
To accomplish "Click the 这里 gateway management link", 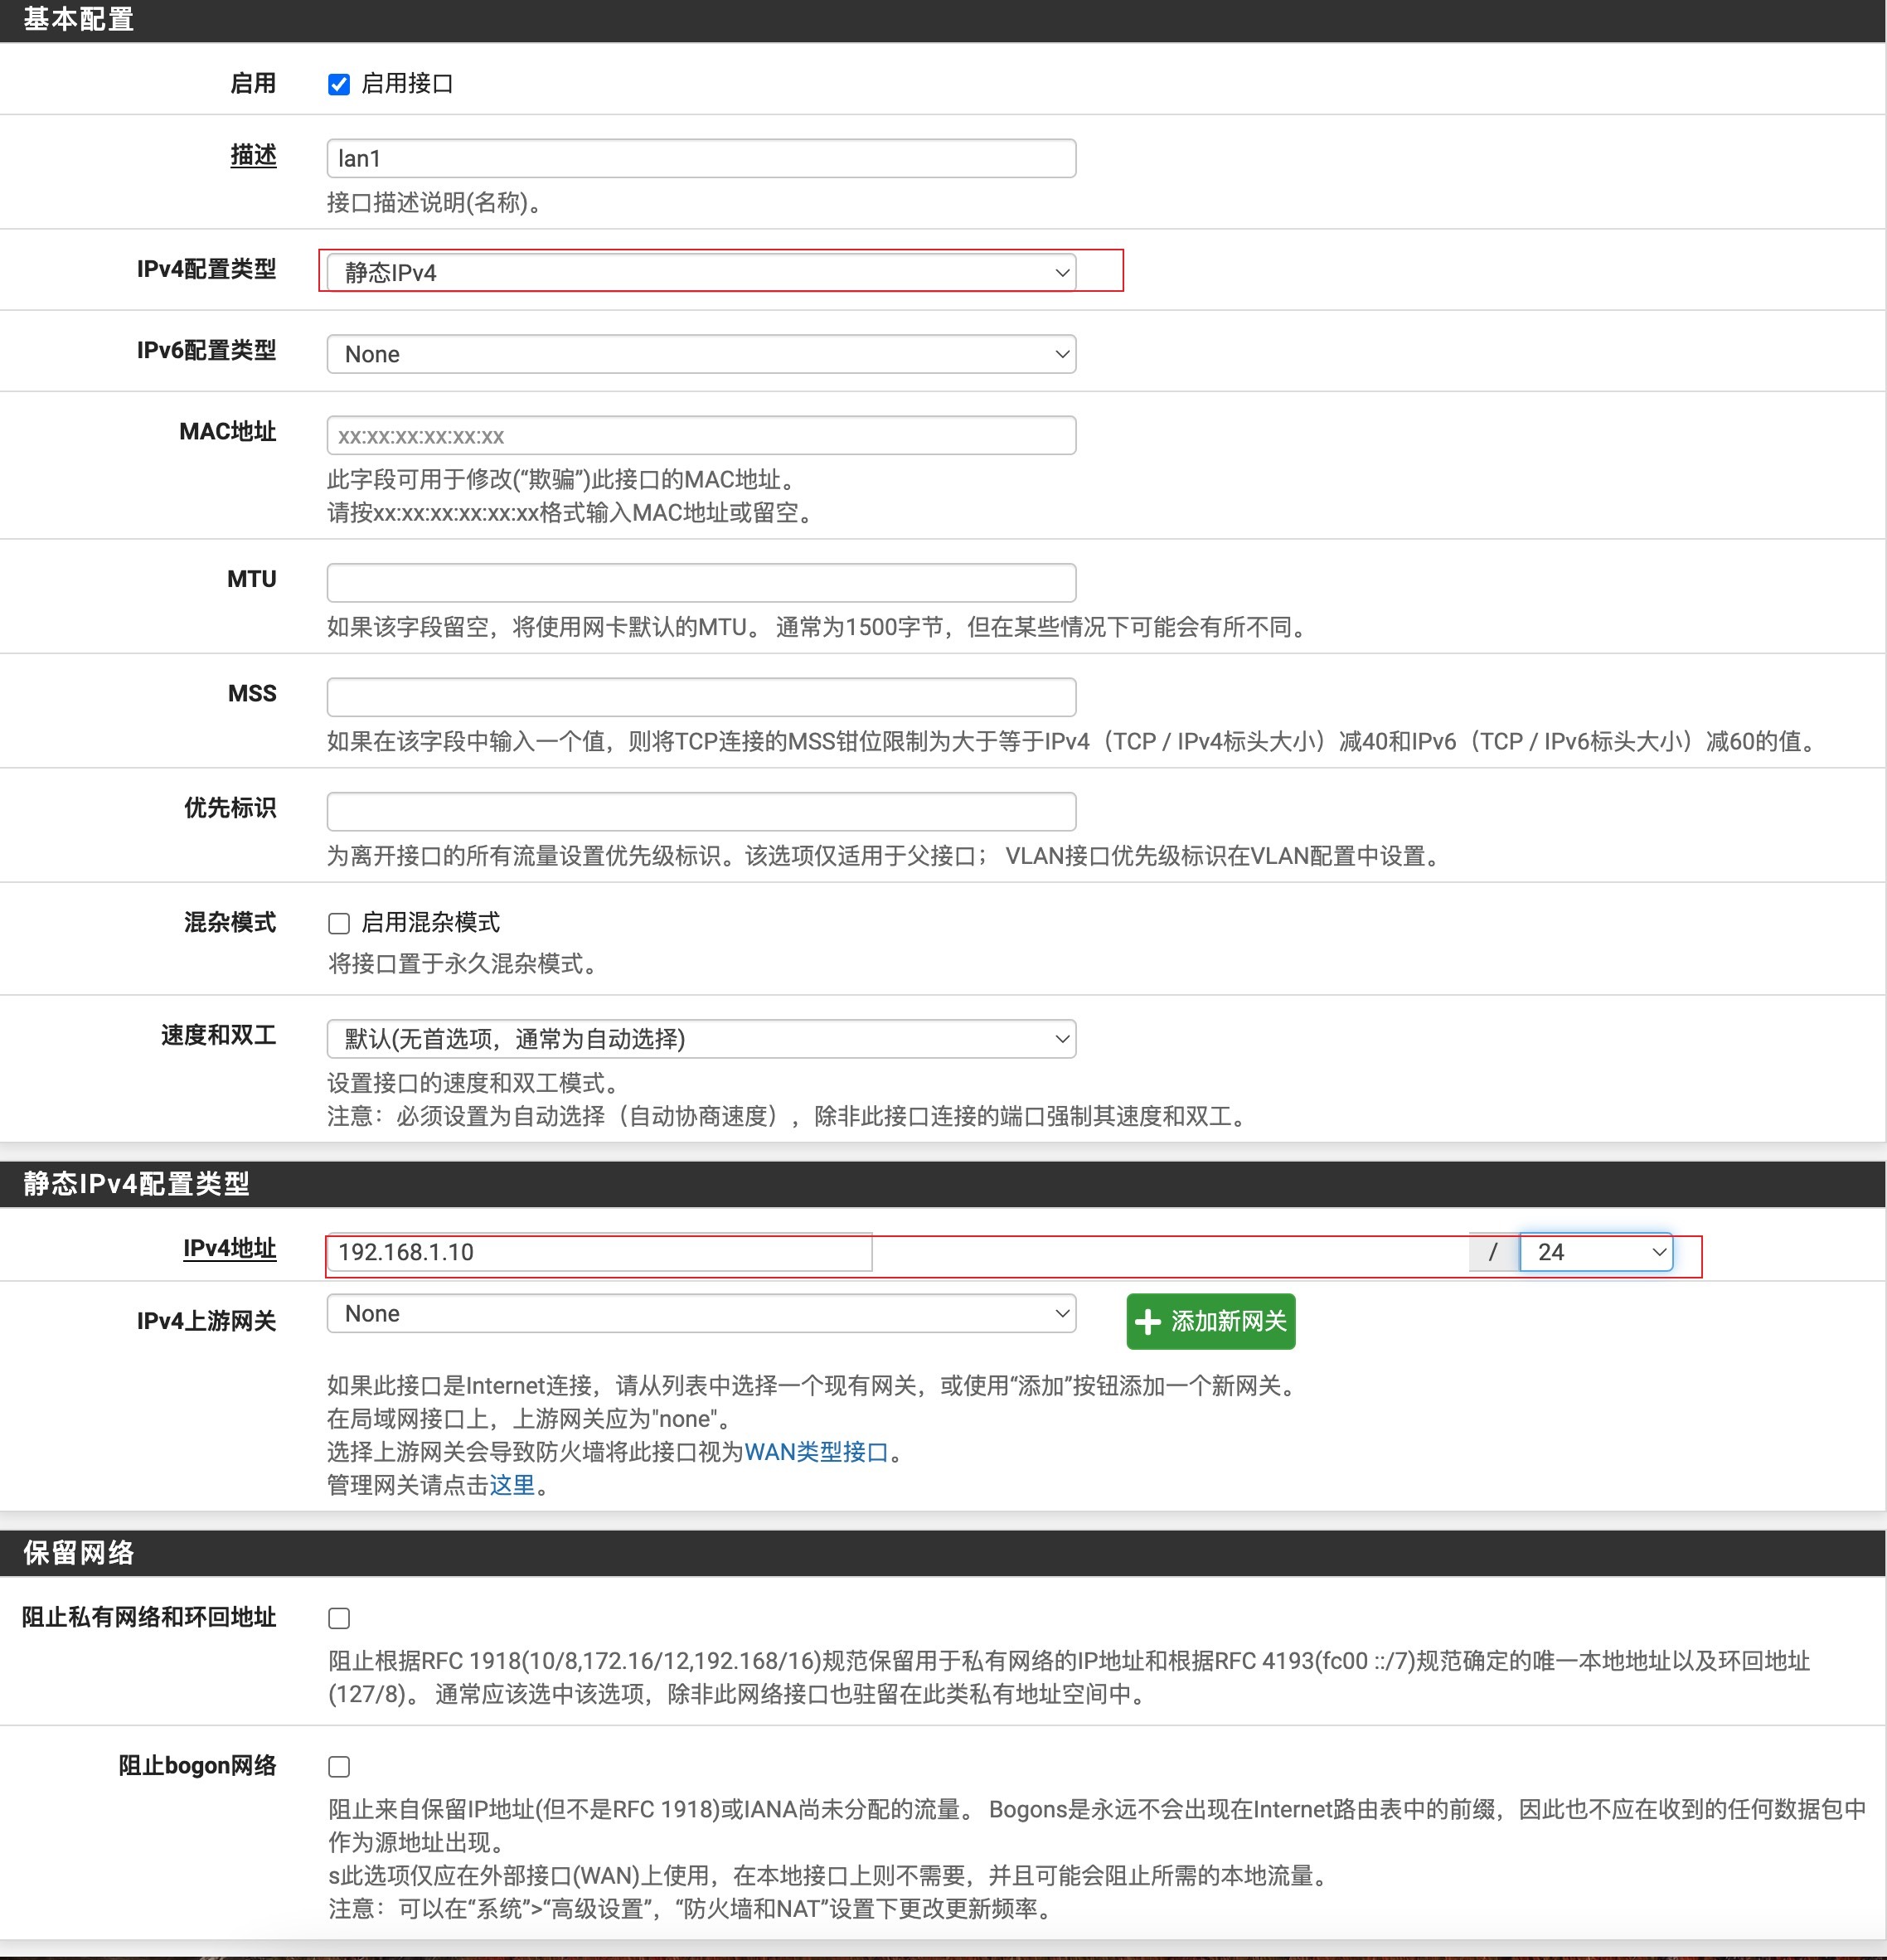I will pyautogui.click(x=512, y=1485).
